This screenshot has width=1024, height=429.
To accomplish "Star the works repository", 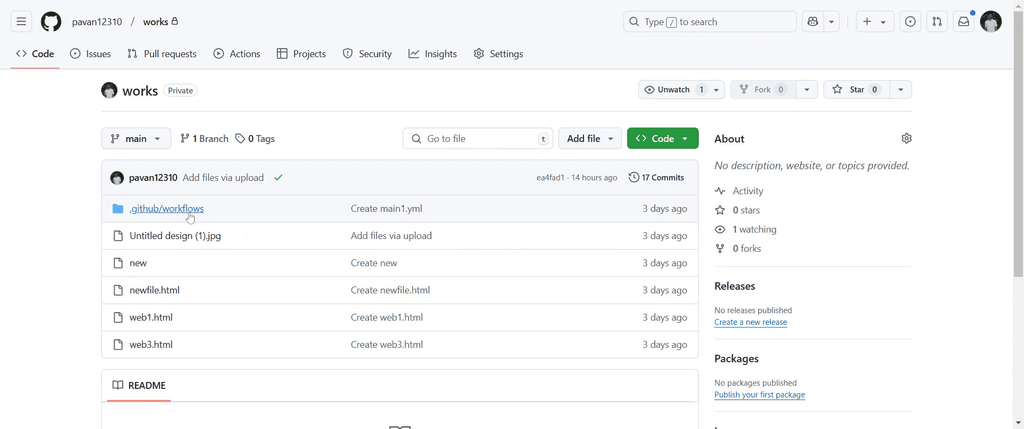I will (x=856, y=89).
